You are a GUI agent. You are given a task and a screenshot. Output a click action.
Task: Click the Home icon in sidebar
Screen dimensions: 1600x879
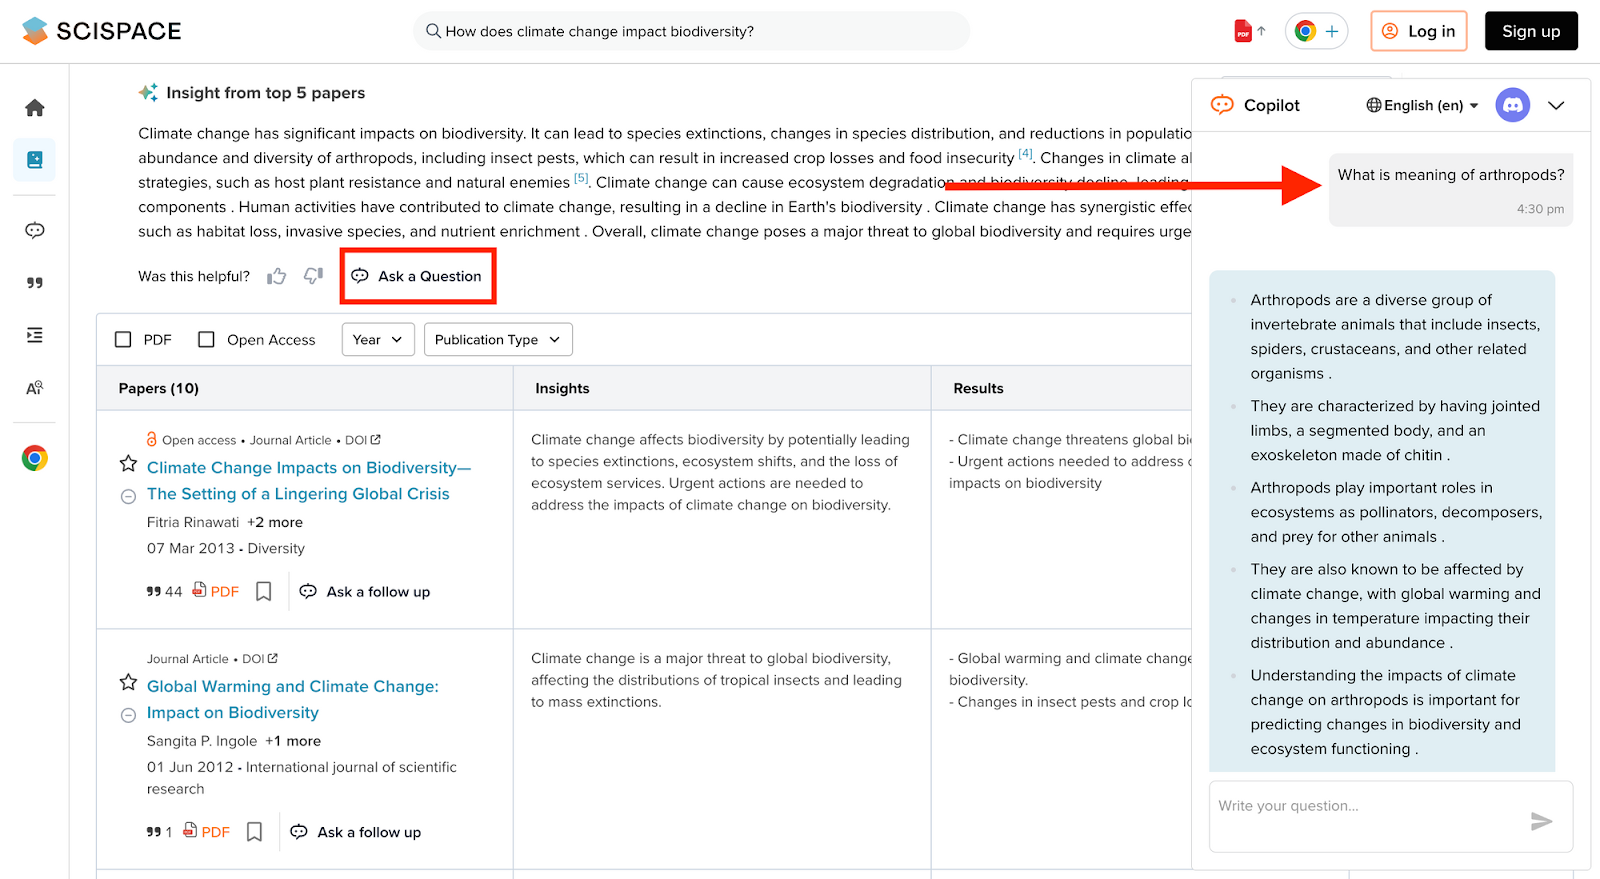[x=35, y=108]
